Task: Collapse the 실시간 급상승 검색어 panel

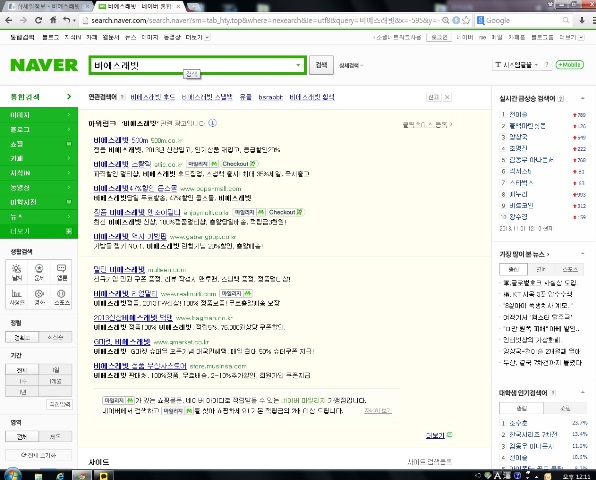Action: [x=582, y=98]
